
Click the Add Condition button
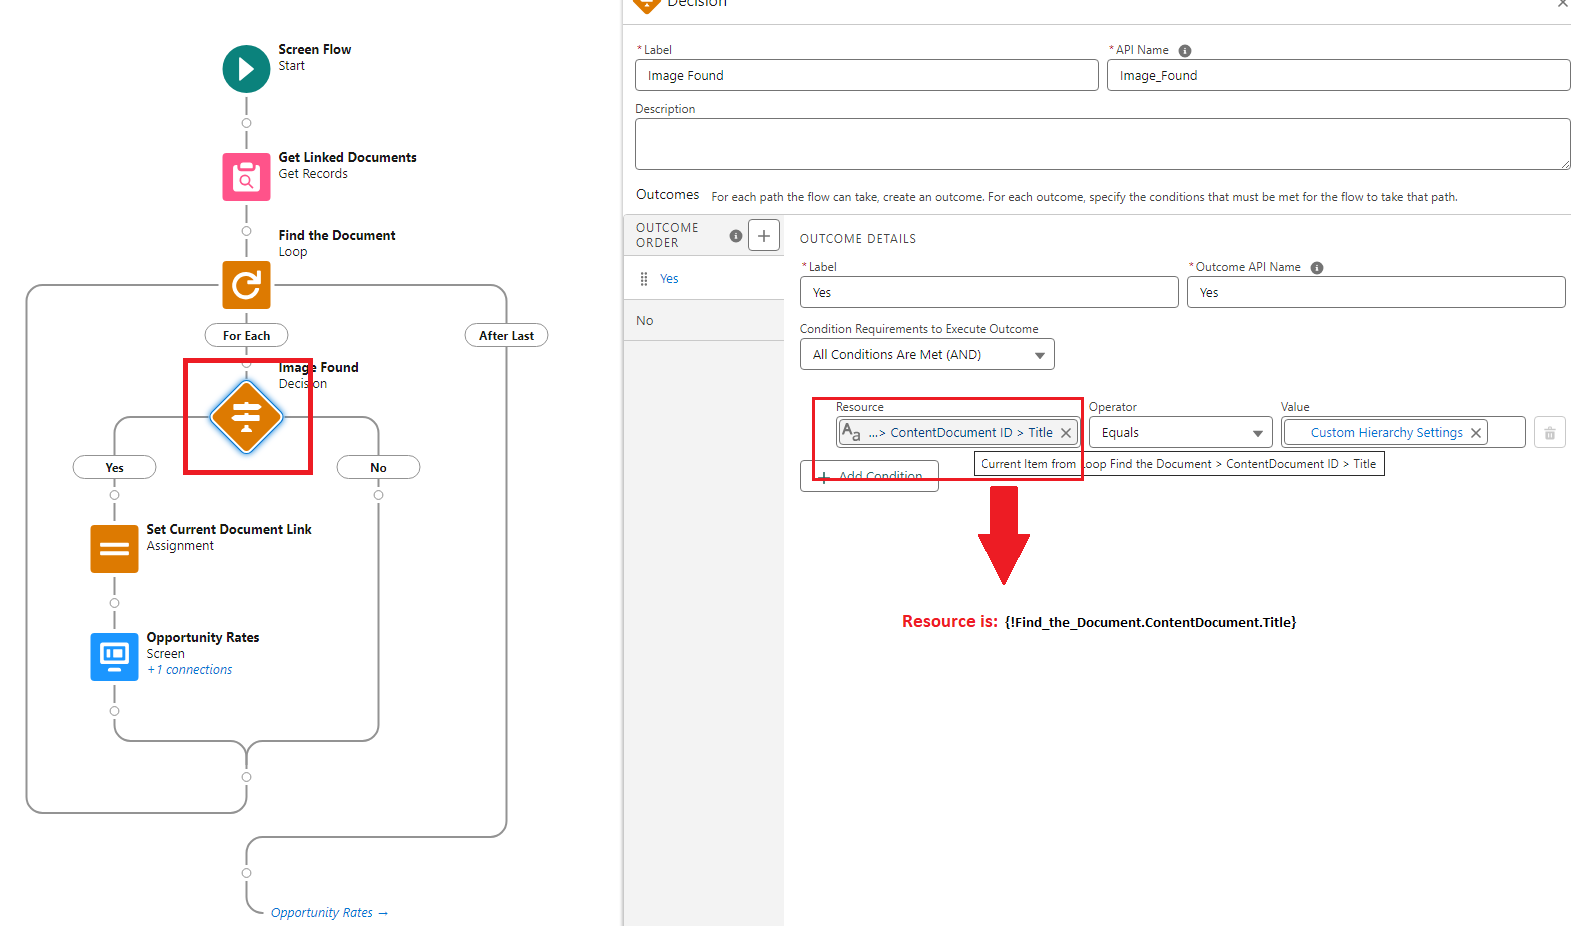tap(869, 476)
